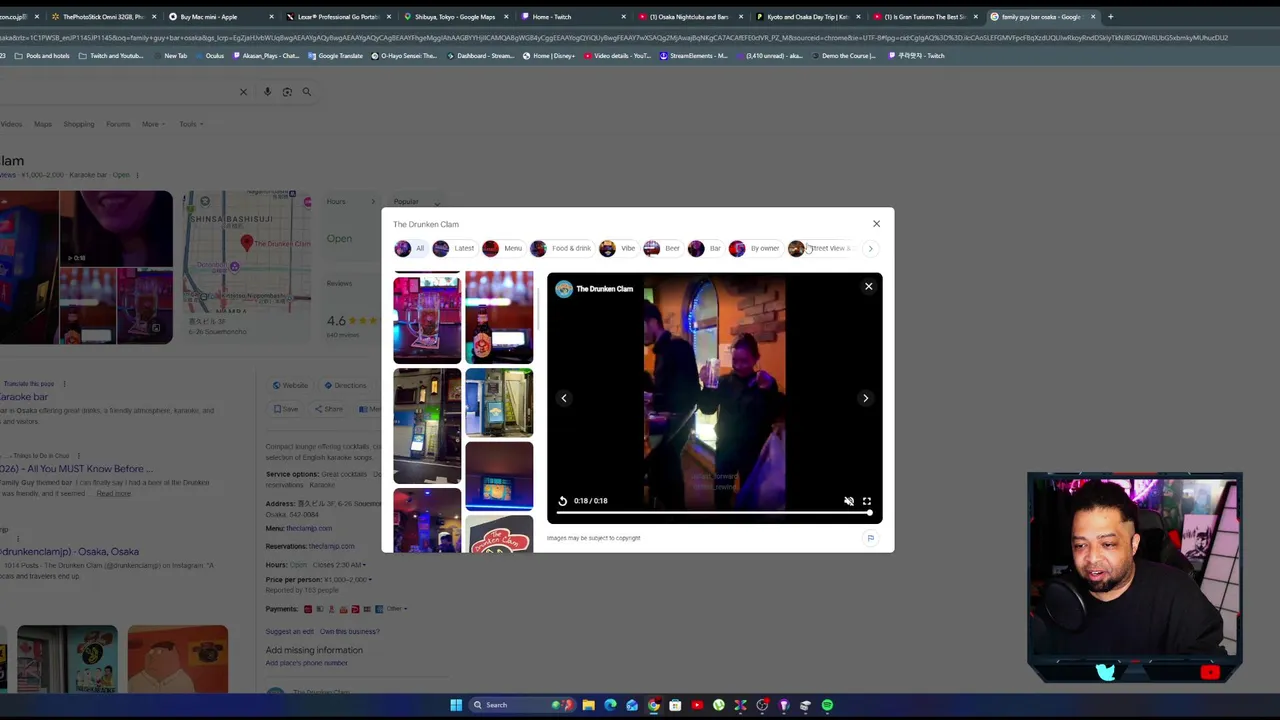Select the Beer photo category chip
Viewport: 1280px width, 720px height.
coord(662,248)
